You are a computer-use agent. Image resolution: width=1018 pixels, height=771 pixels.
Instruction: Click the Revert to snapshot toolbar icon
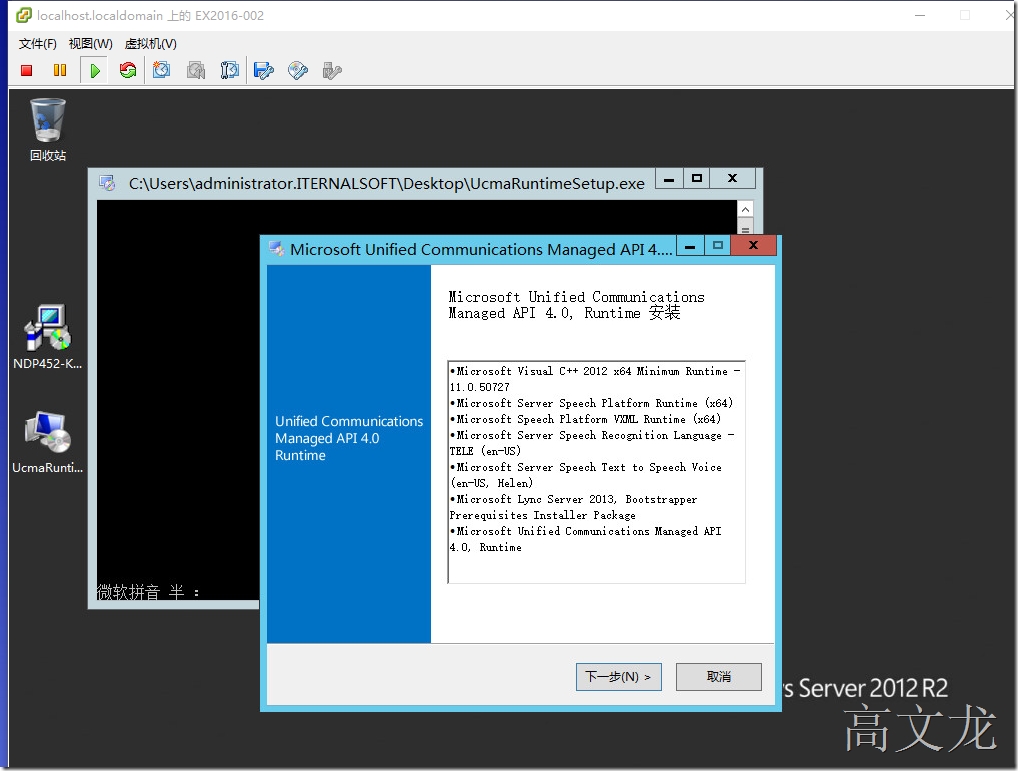(x=195, y=70)
